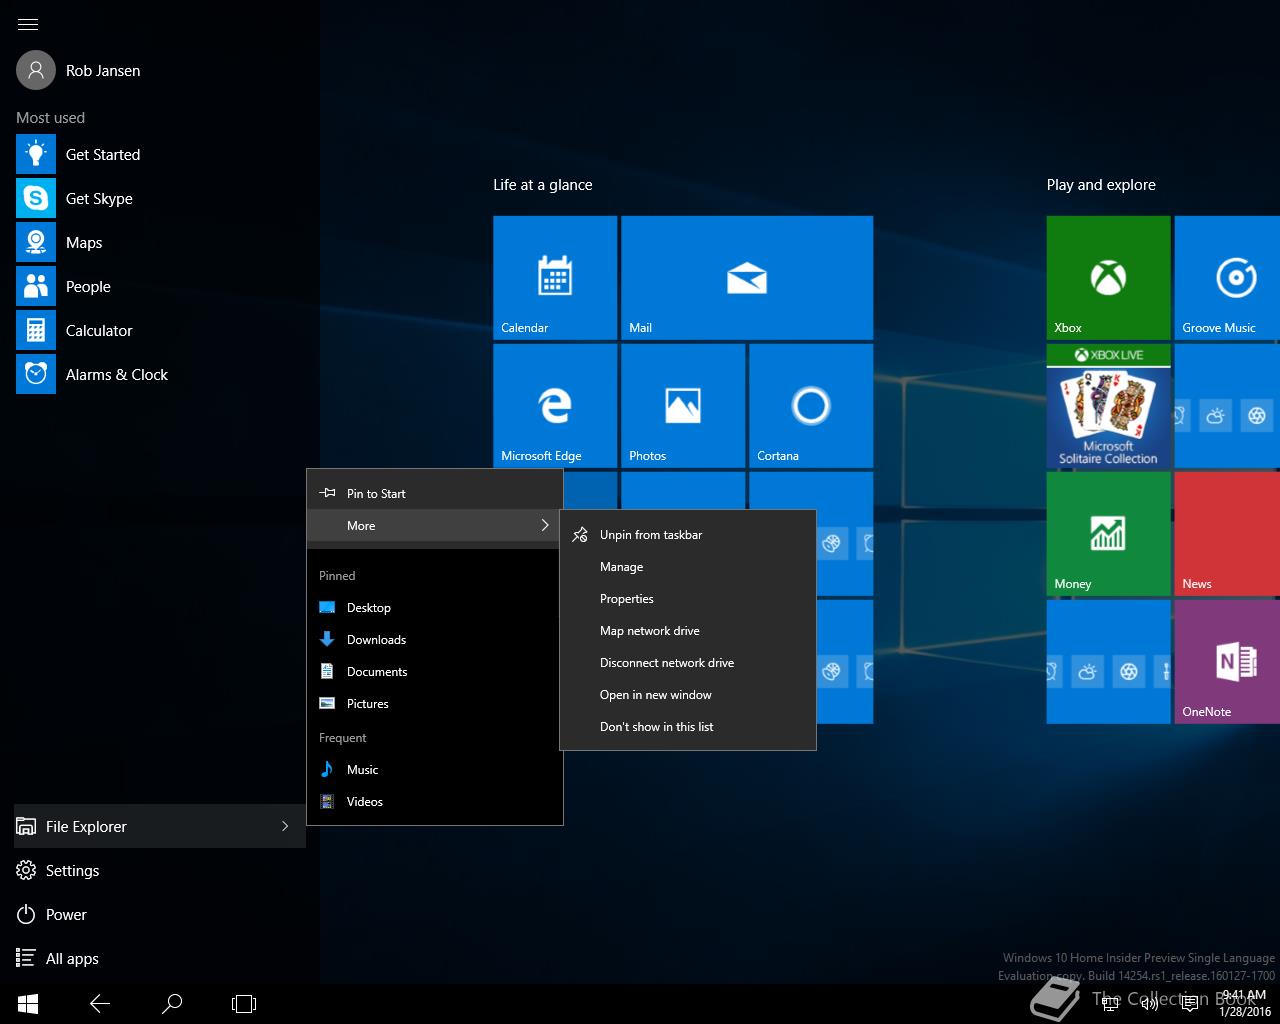Open the Mail tile

pos(747,278)
